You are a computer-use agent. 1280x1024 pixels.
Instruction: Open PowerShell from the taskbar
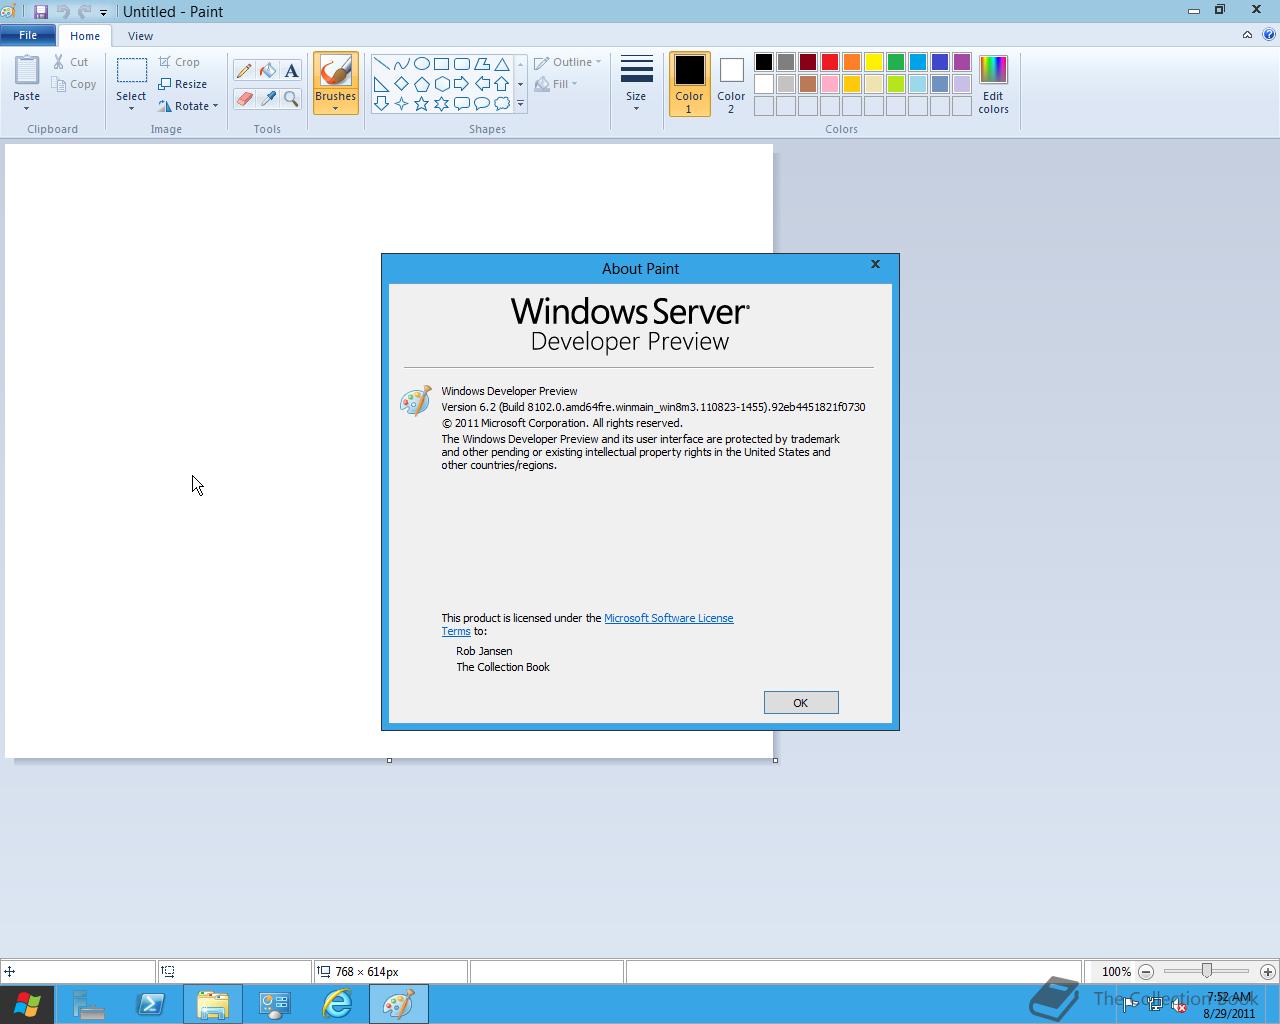[150, 1004]
